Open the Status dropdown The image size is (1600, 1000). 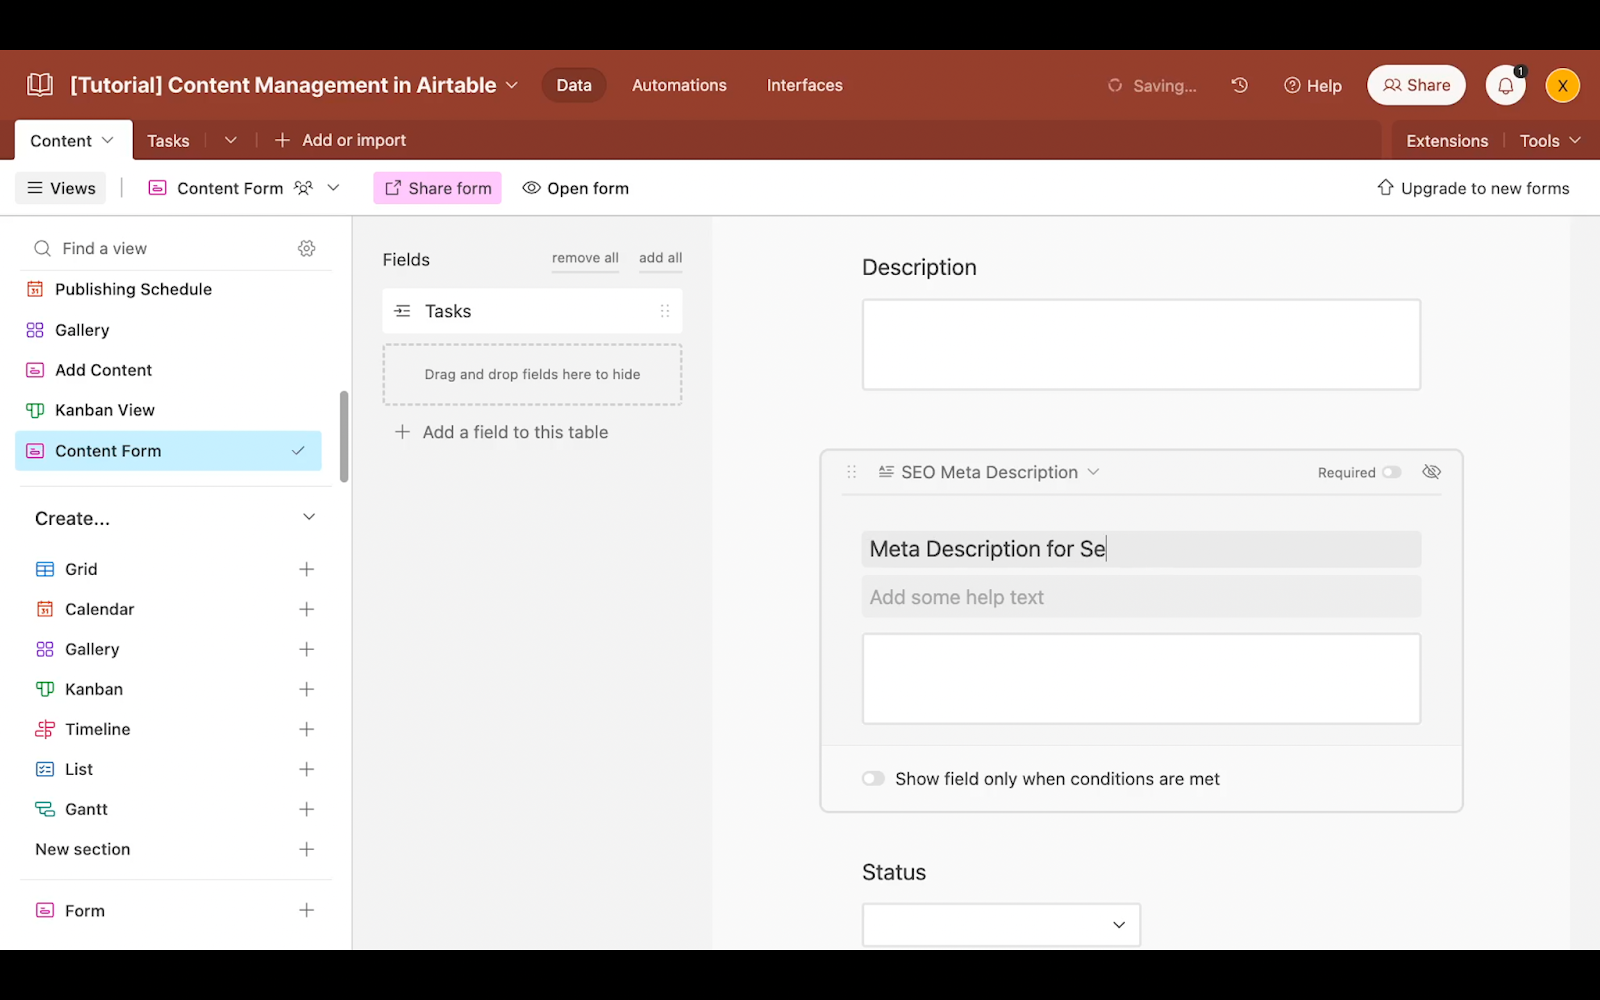(x=1001, y=925)
